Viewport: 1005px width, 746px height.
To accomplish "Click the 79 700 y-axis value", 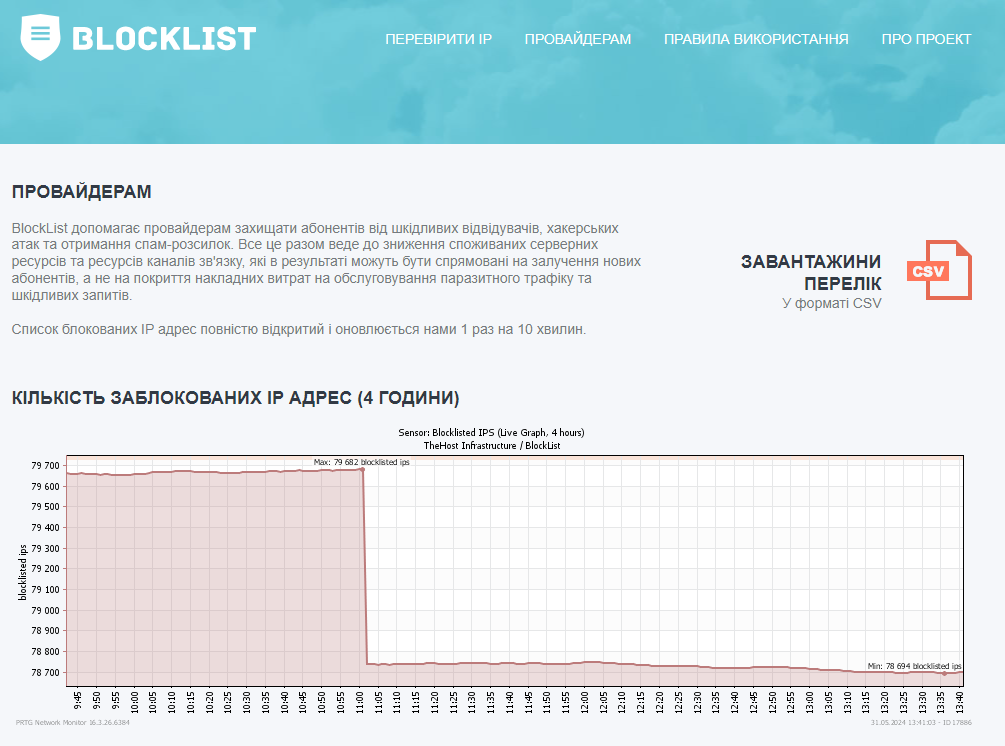I will pyautogui.click(x=46, y=466).
